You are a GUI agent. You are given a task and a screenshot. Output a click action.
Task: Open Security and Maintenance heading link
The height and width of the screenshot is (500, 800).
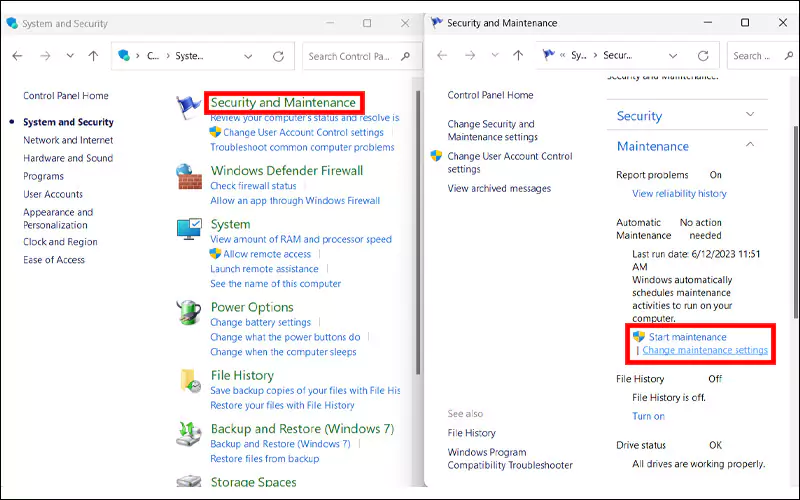[283, 103]
